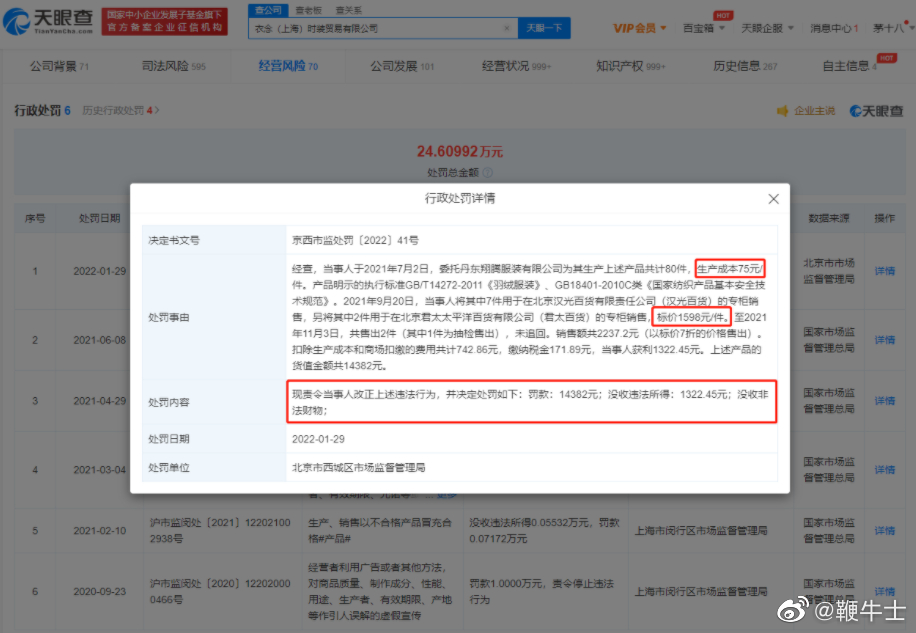The height and width of the screenshot is (633, 916).
Task: Click 沪市监闵处〔2020〕122020000466号 cell
Action: [220, 591]
